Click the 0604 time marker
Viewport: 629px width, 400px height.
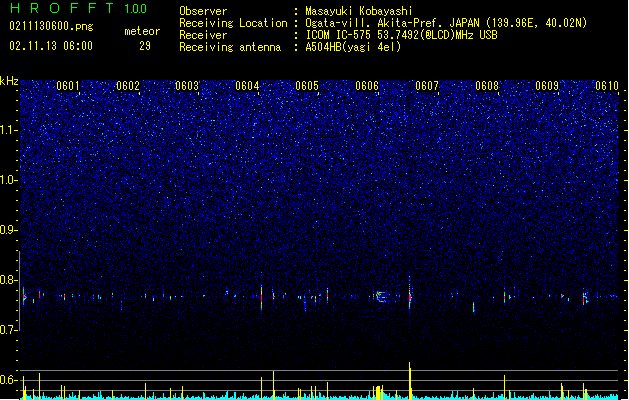[247, 86]
